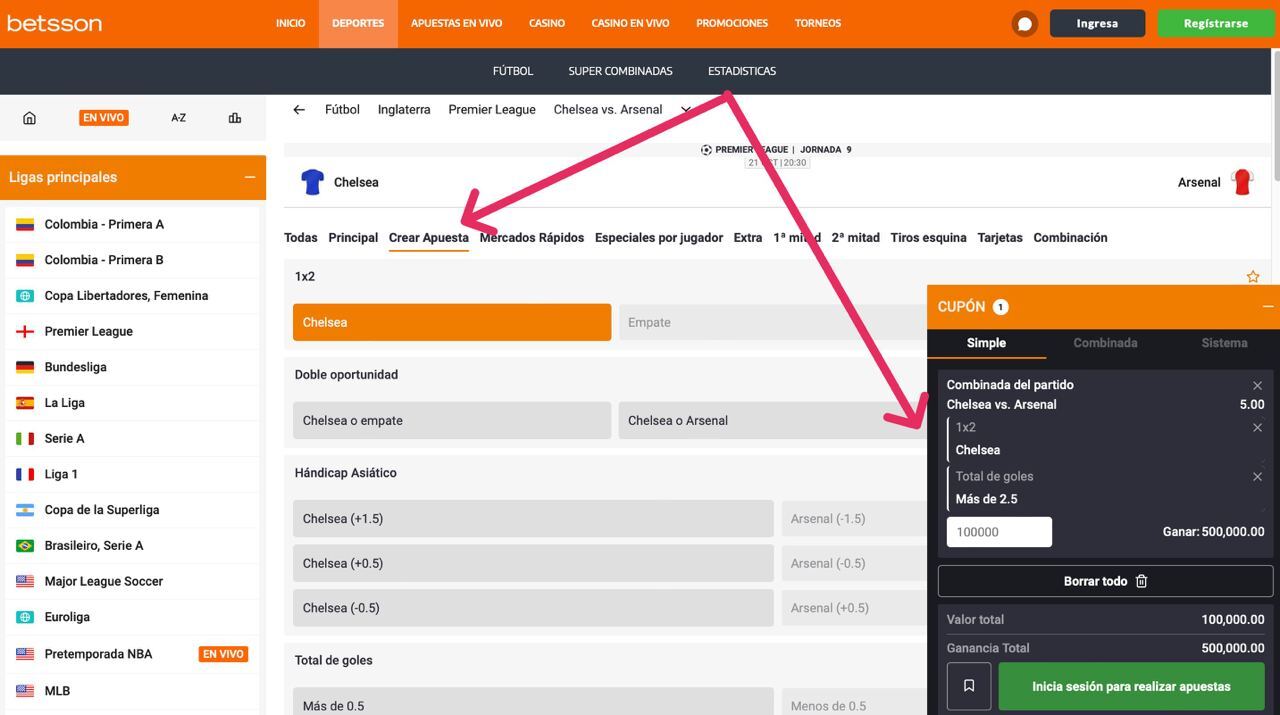
Task: Click the Ingresa login button
Action: (x=1097, y=23)
